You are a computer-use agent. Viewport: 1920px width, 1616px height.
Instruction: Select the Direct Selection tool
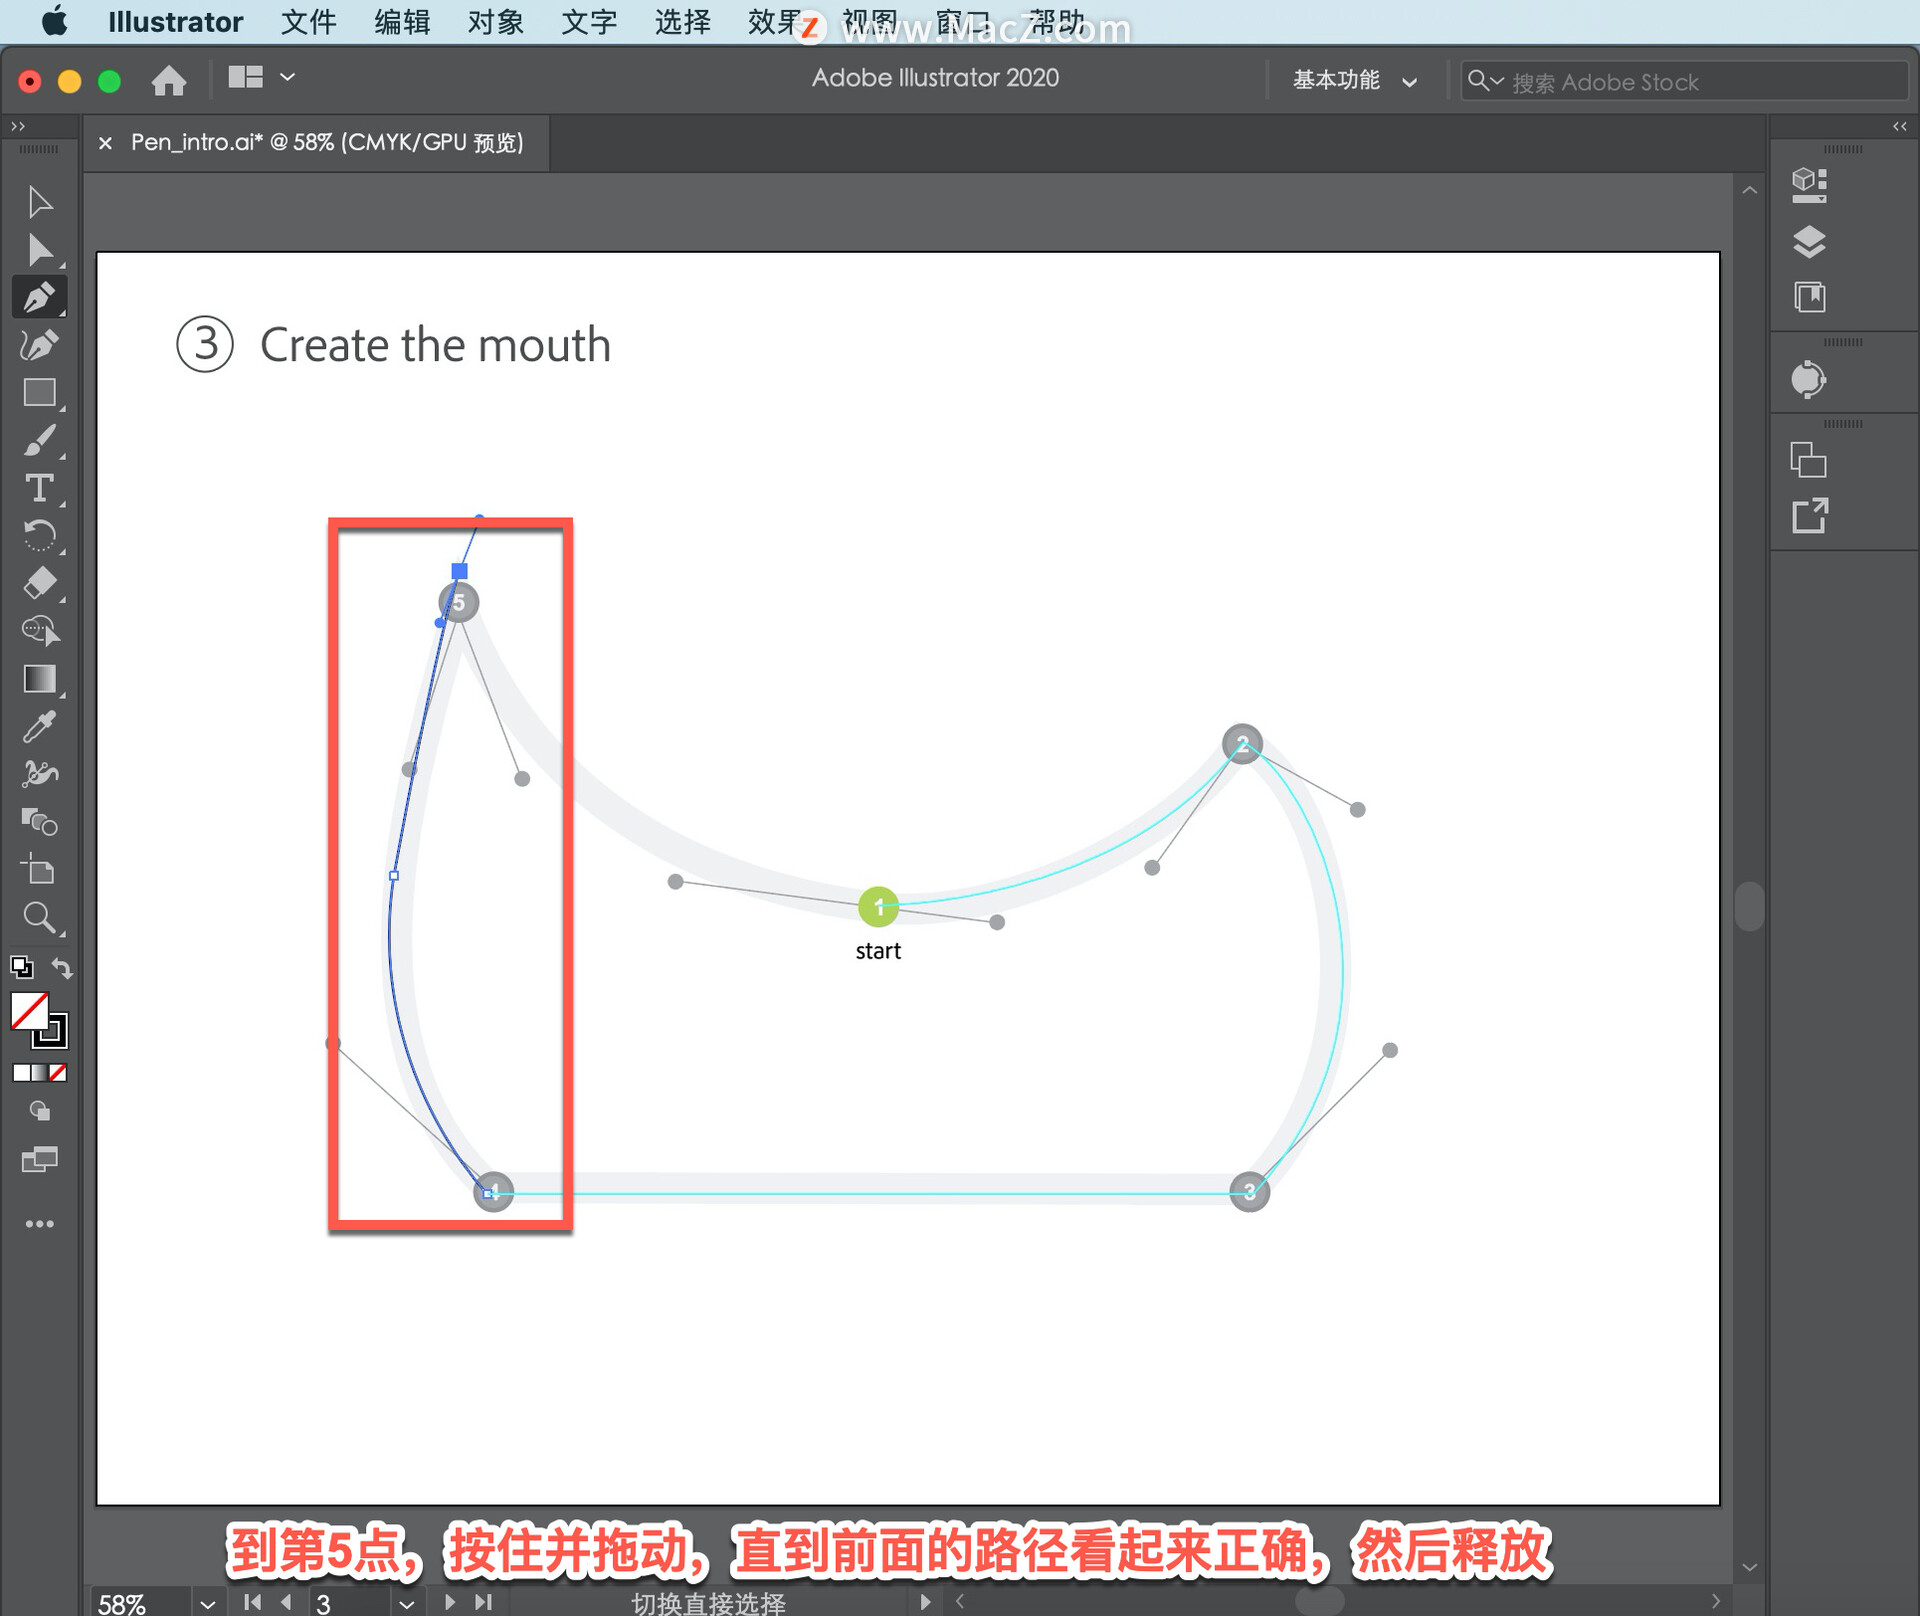(x=39, y=249)
